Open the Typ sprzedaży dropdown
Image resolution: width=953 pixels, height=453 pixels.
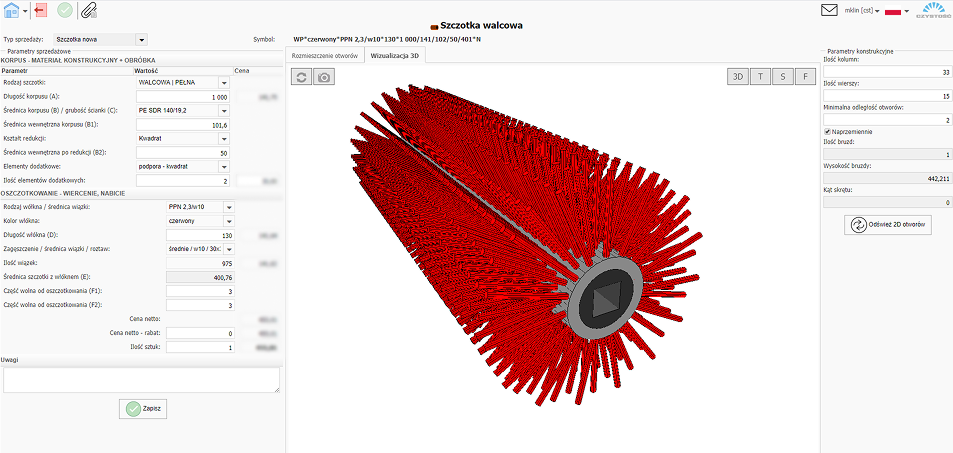coord(142,40)
